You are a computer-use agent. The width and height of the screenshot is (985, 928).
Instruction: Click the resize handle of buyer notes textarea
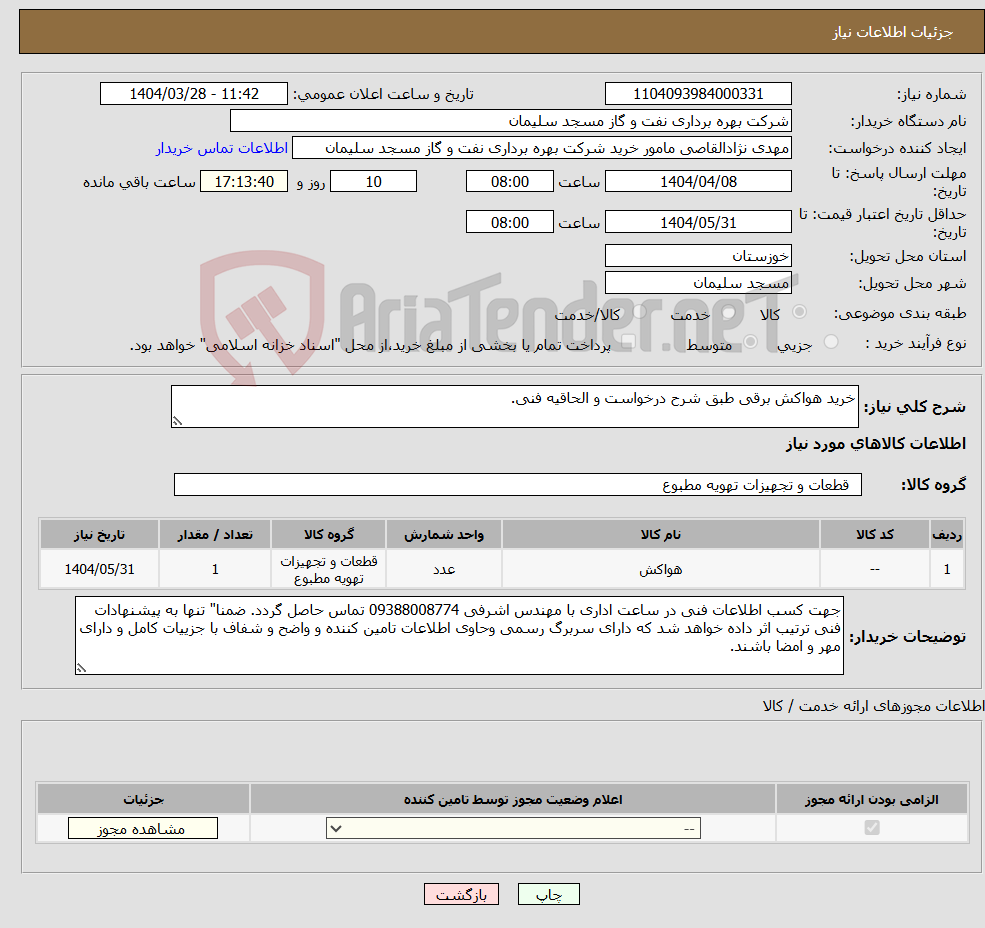pos(81,669)
